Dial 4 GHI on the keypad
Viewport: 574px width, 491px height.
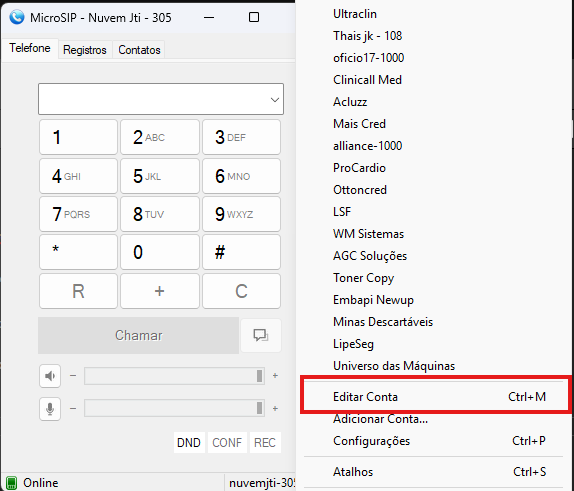point(78,176)
